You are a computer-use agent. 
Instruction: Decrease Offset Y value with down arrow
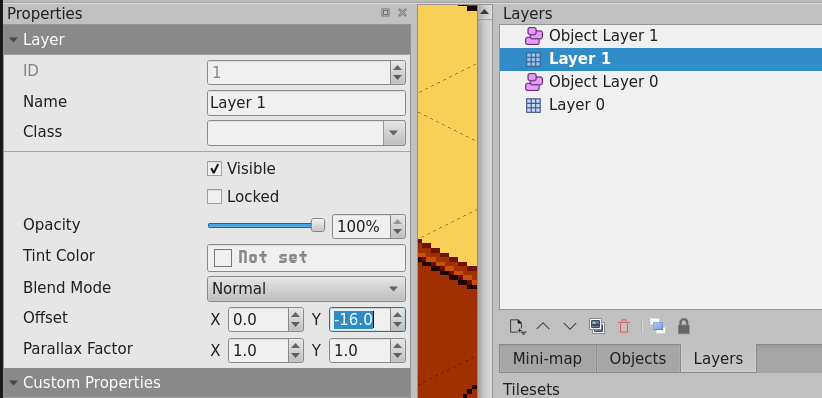[x=397, y=325]
